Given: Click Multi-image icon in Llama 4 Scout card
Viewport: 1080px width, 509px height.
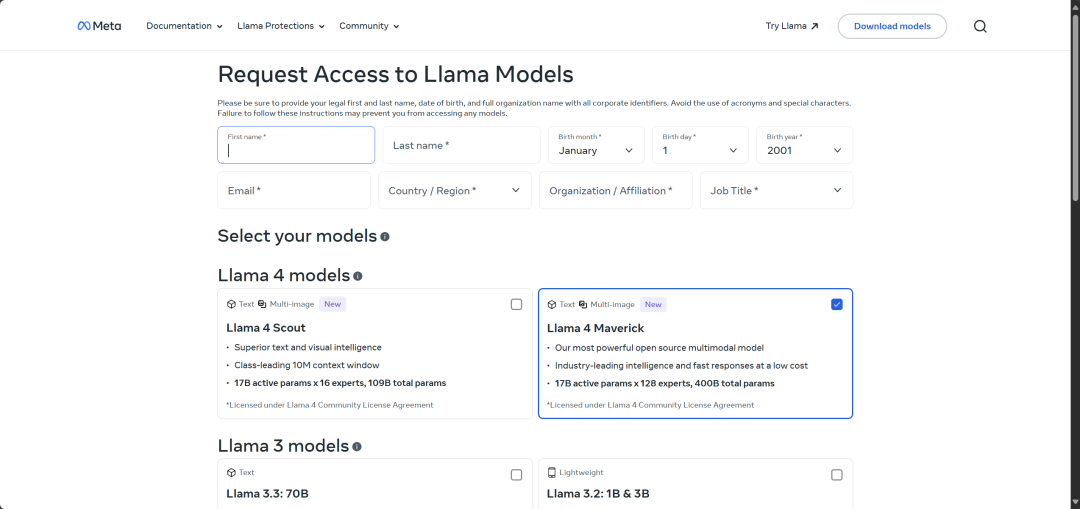Looking at the screenshot, I should [x=262, y=304].
